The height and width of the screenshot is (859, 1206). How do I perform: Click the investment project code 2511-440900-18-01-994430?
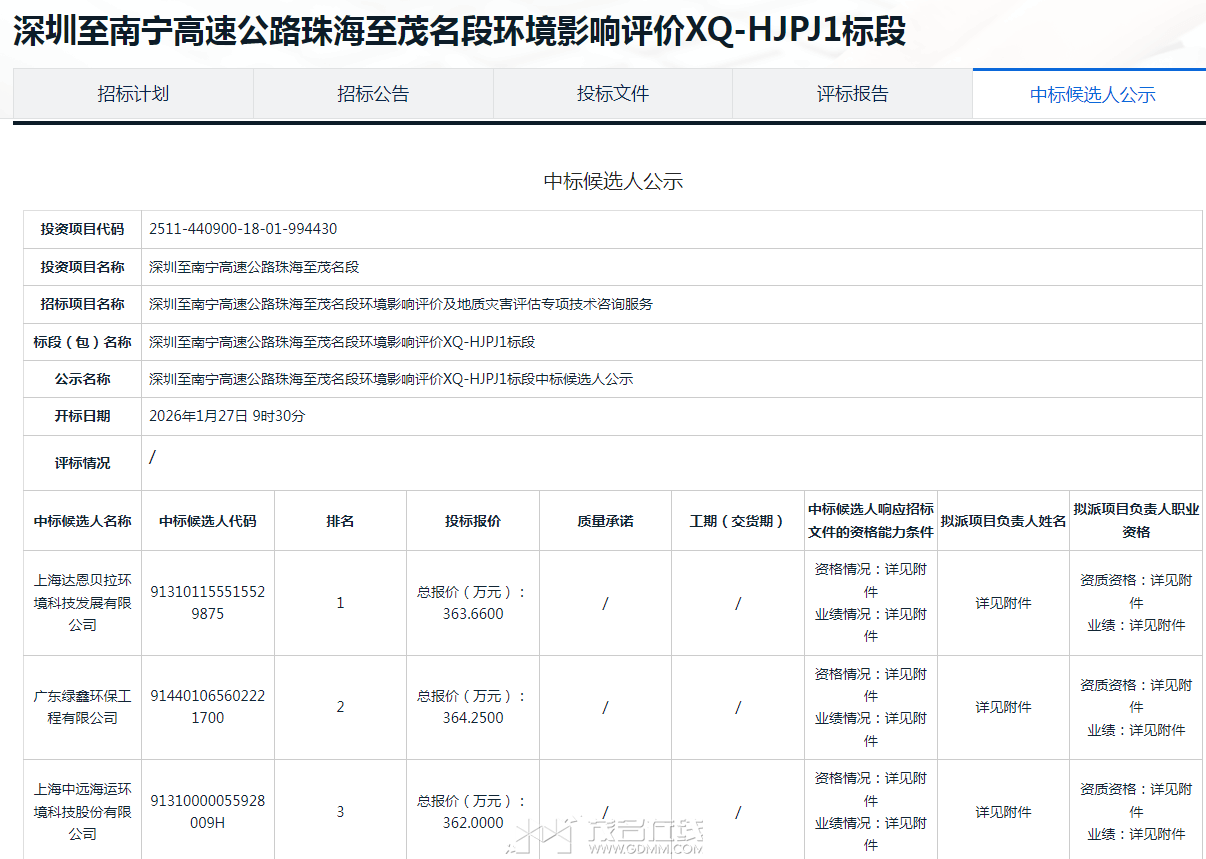click(x=243, y=229)
